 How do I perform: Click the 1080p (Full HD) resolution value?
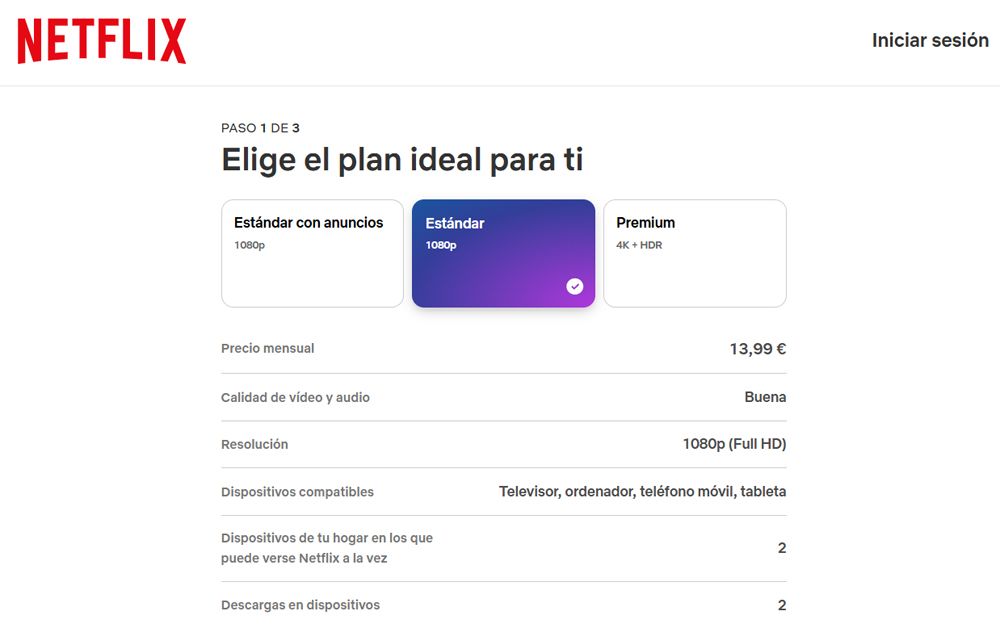(x=732, y=443)
